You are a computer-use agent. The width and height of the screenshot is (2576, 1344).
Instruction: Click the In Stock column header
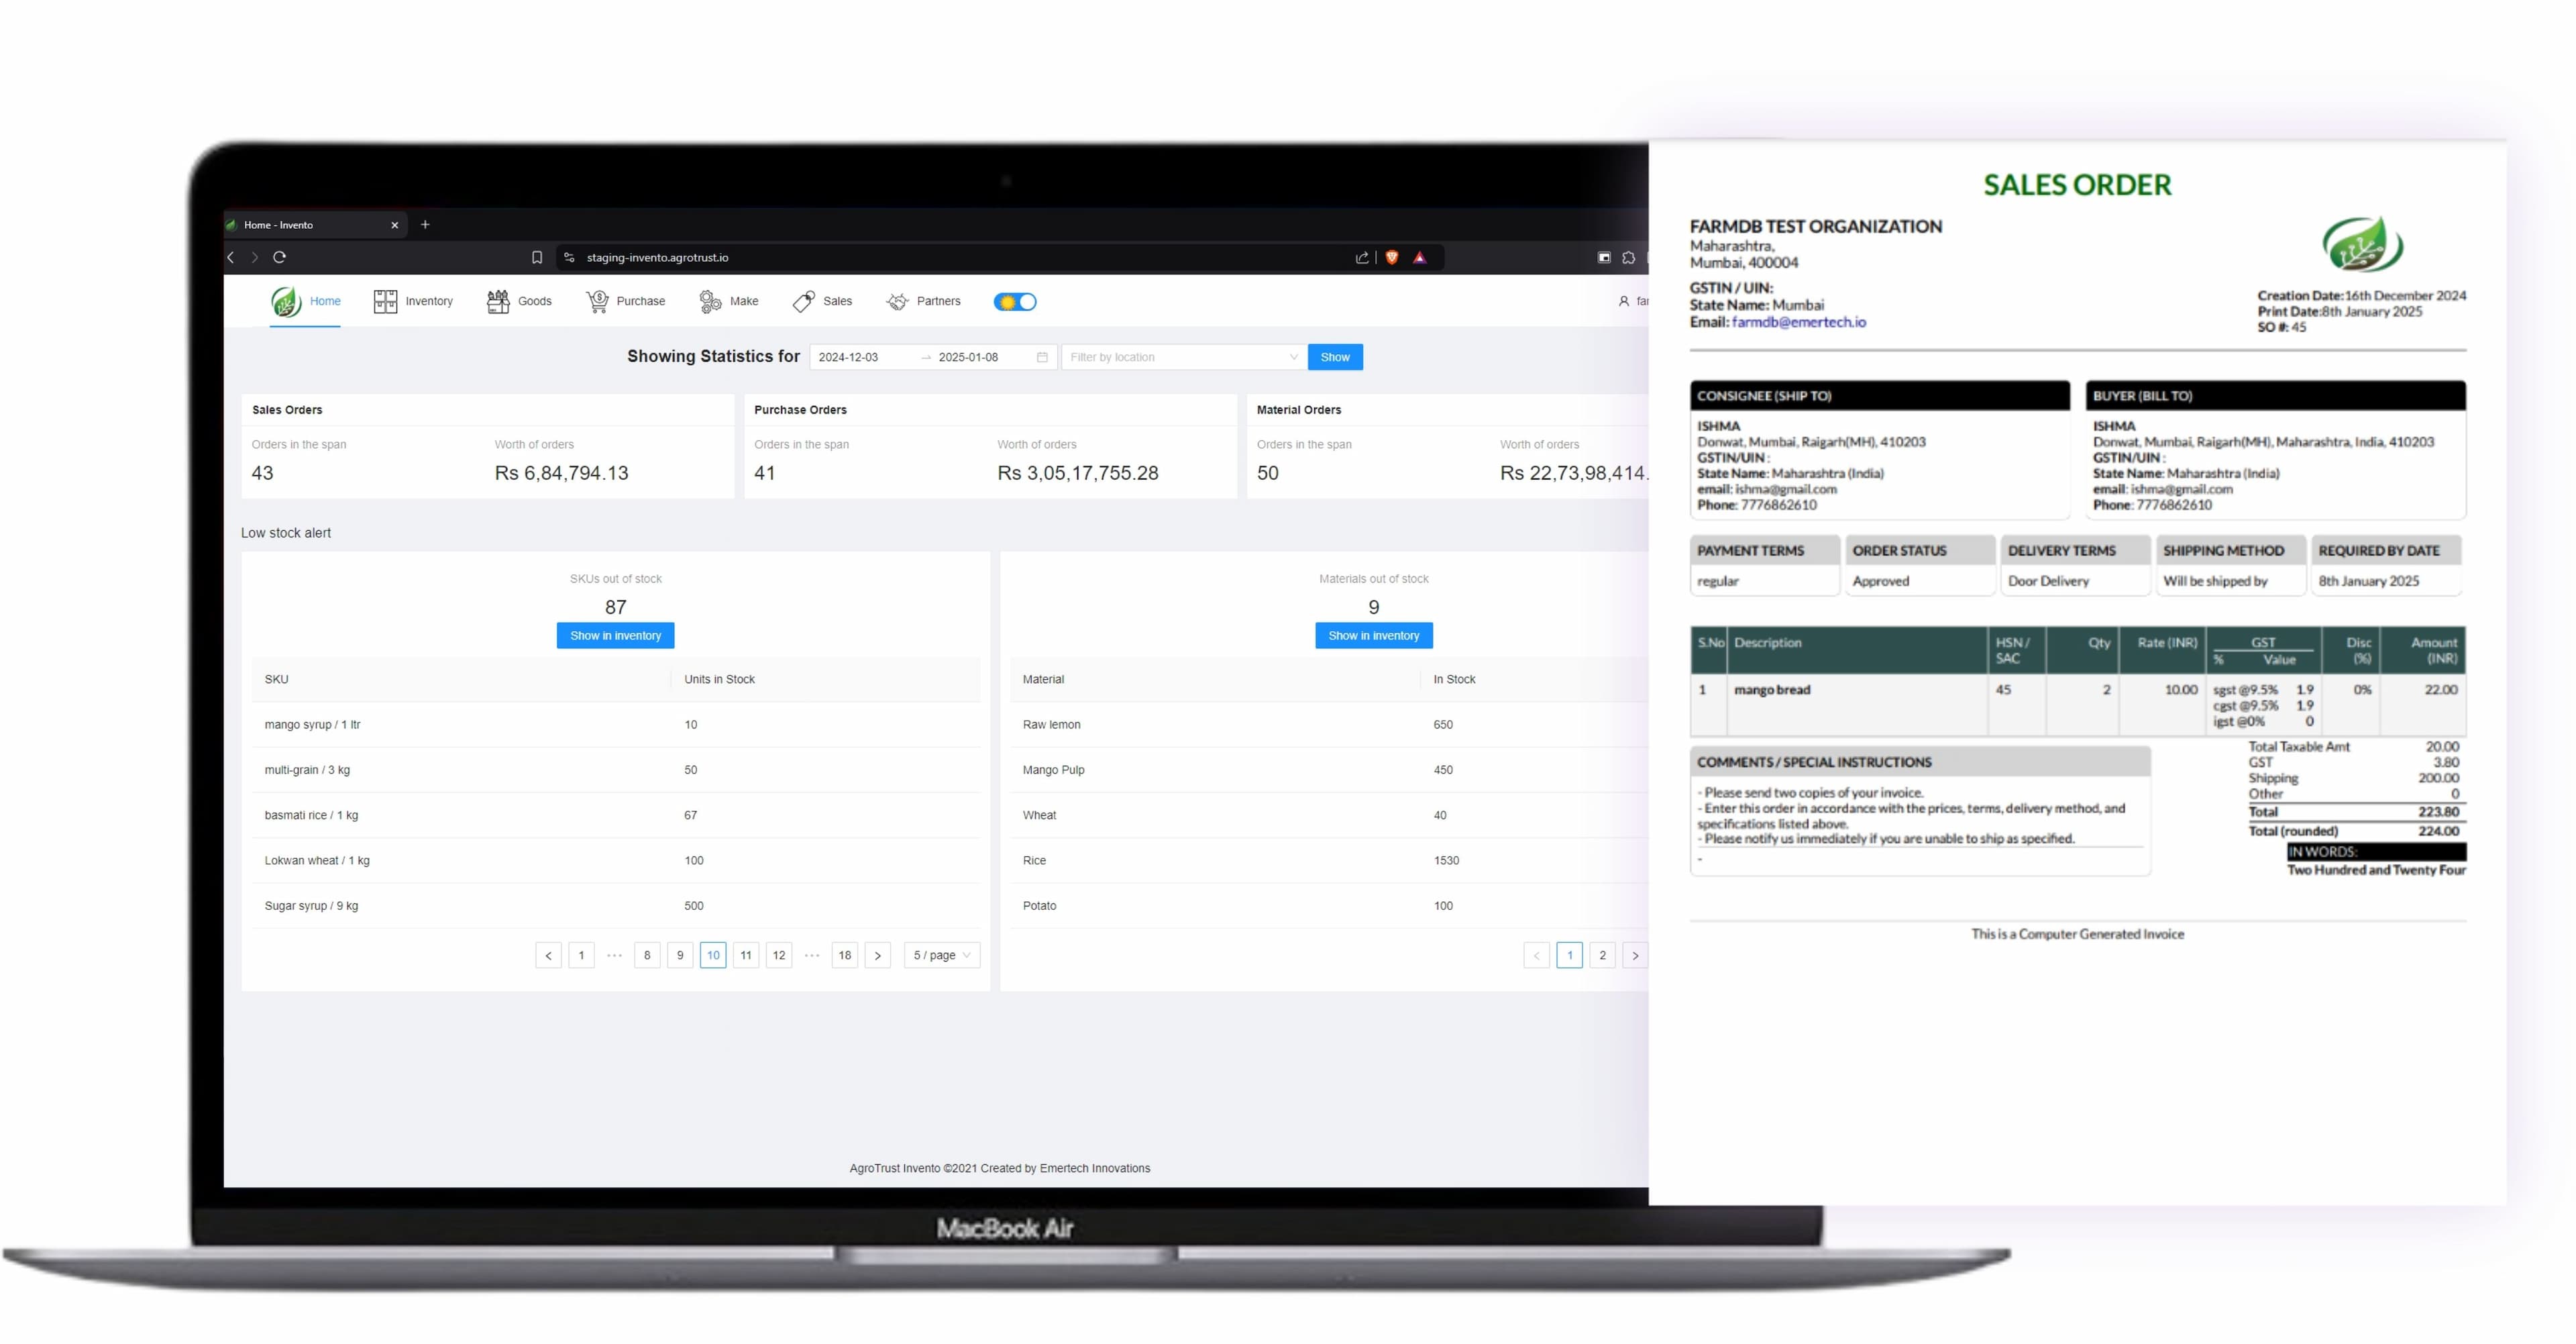point(1534,679)
